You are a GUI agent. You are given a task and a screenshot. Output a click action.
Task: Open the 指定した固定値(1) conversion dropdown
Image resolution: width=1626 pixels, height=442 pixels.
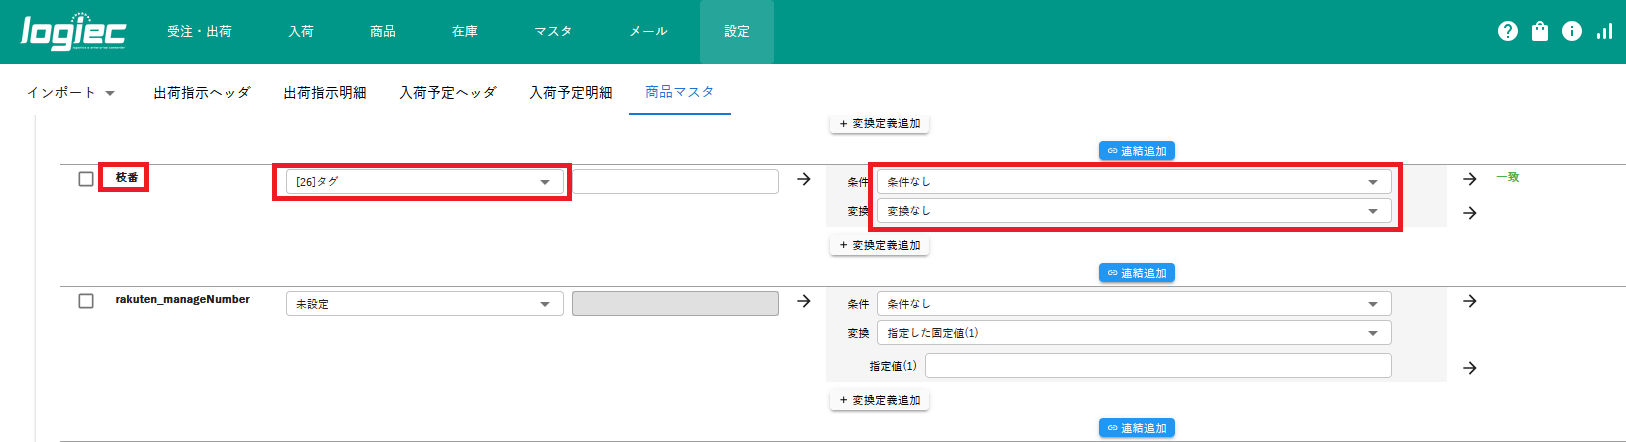(x=1133, y=333)
